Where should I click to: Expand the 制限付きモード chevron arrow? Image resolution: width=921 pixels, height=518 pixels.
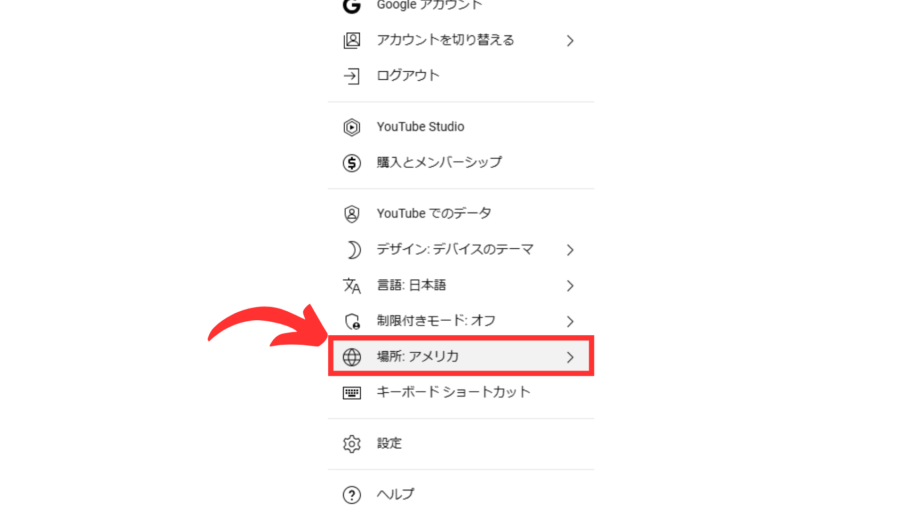coord(570,321)
